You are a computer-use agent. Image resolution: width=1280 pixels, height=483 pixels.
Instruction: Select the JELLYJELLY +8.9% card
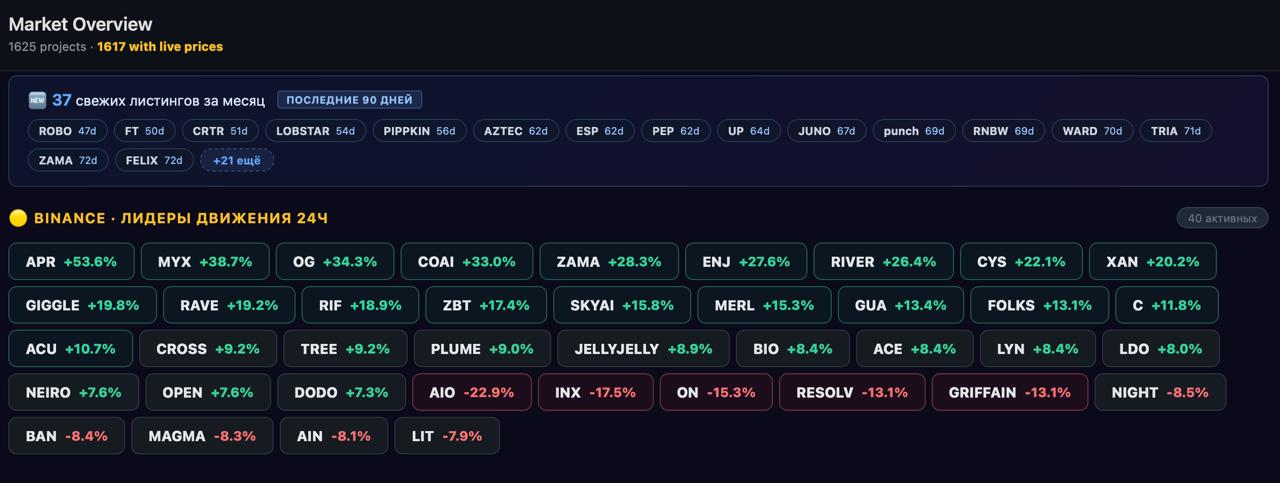[x=643, y=349]
